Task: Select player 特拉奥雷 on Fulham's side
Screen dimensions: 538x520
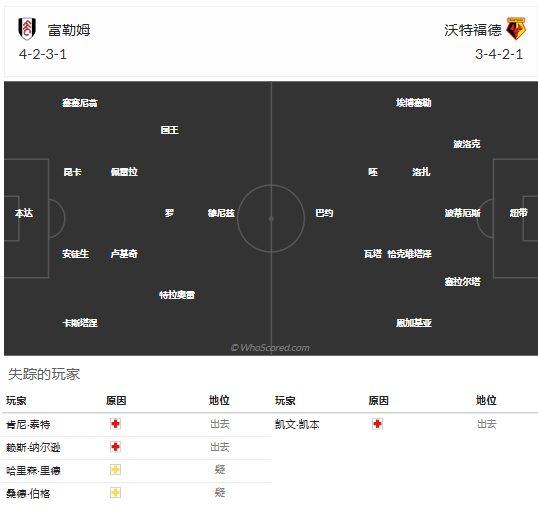Action: point(177,295)
